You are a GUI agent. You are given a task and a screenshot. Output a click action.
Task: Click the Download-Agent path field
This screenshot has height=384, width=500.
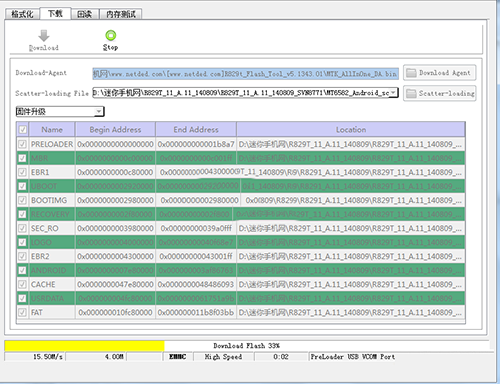[x=245, y=74]
